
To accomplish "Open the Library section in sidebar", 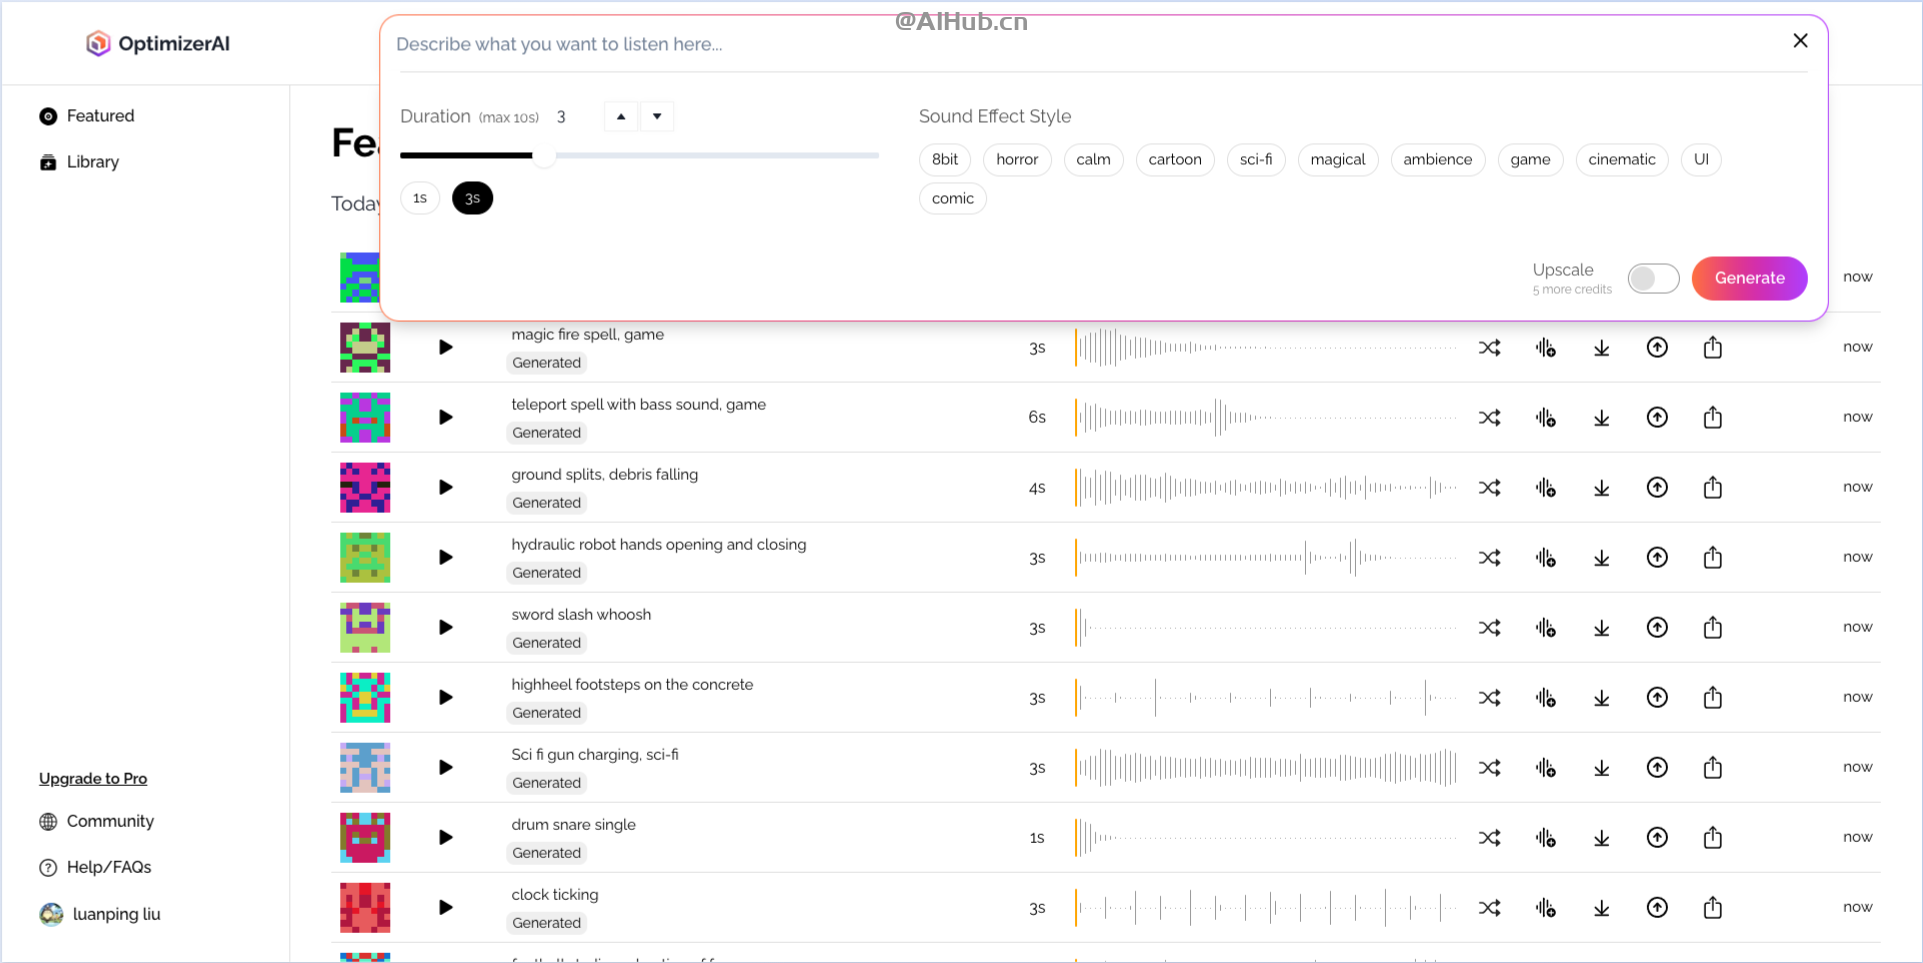I will (79, 162).
